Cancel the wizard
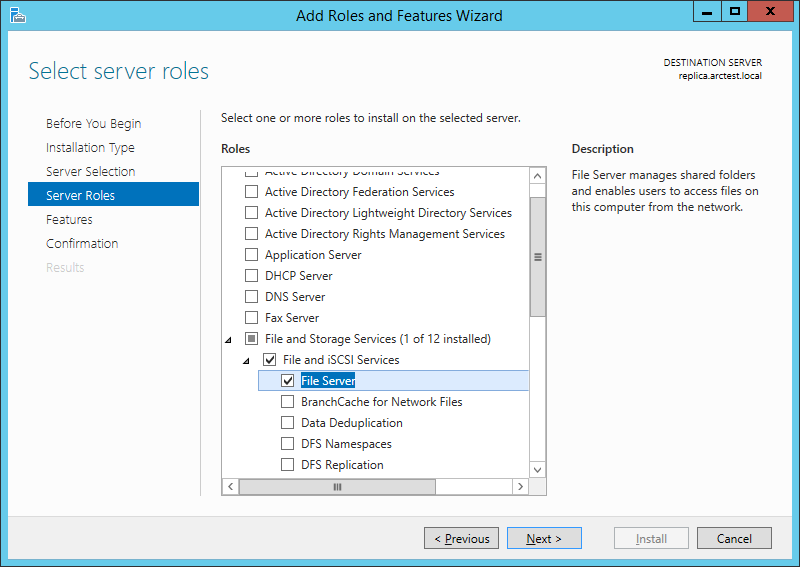 pos(734,539)
